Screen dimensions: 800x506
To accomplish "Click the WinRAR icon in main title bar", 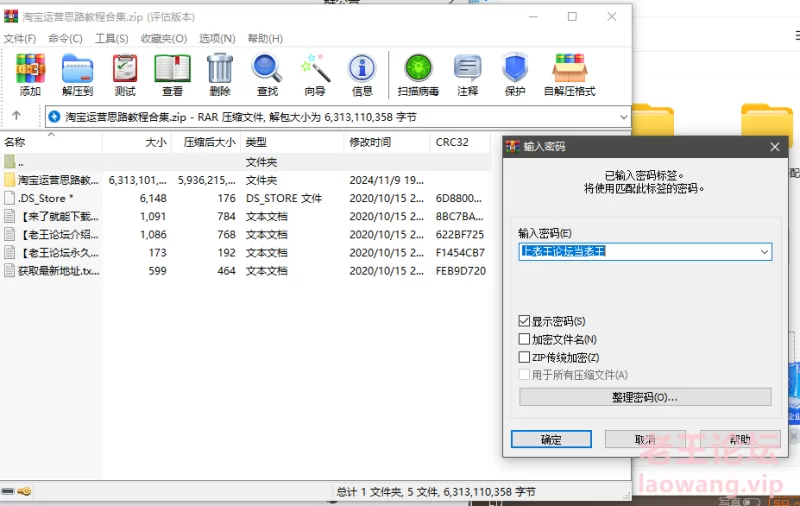I will pyautogui.click(x=11, y=16).
